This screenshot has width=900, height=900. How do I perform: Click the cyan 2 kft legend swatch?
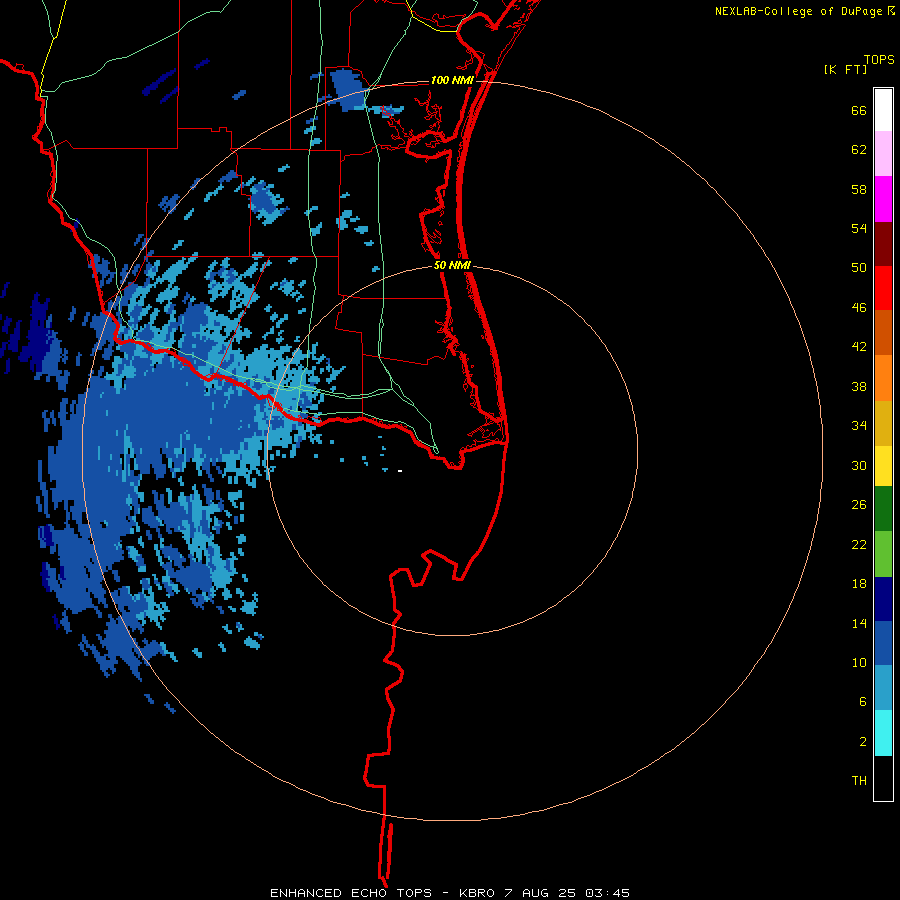[x=883, y=733]
